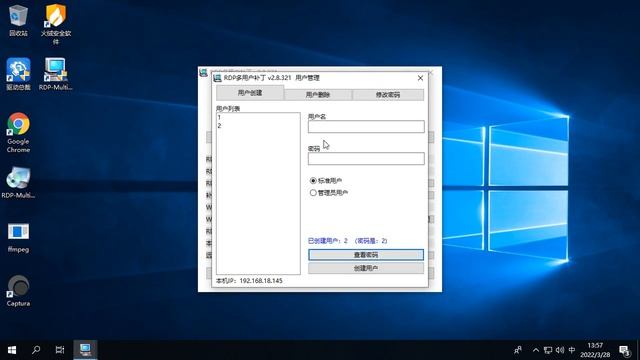
Task: Open the notification center icon
Action: (624, 350)
